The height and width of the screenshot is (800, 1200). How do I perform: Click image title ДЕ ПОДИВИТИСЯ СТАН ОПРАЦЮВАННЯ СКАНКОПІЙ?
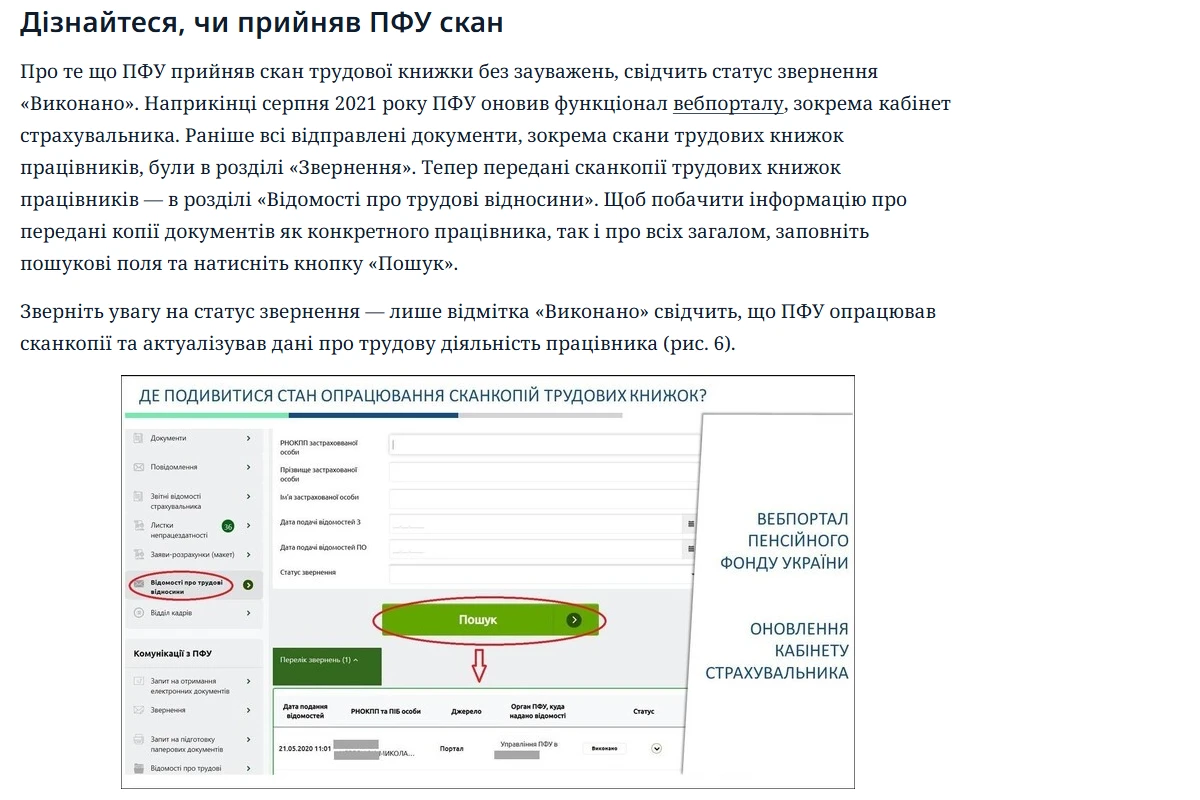tap(423, 395)
